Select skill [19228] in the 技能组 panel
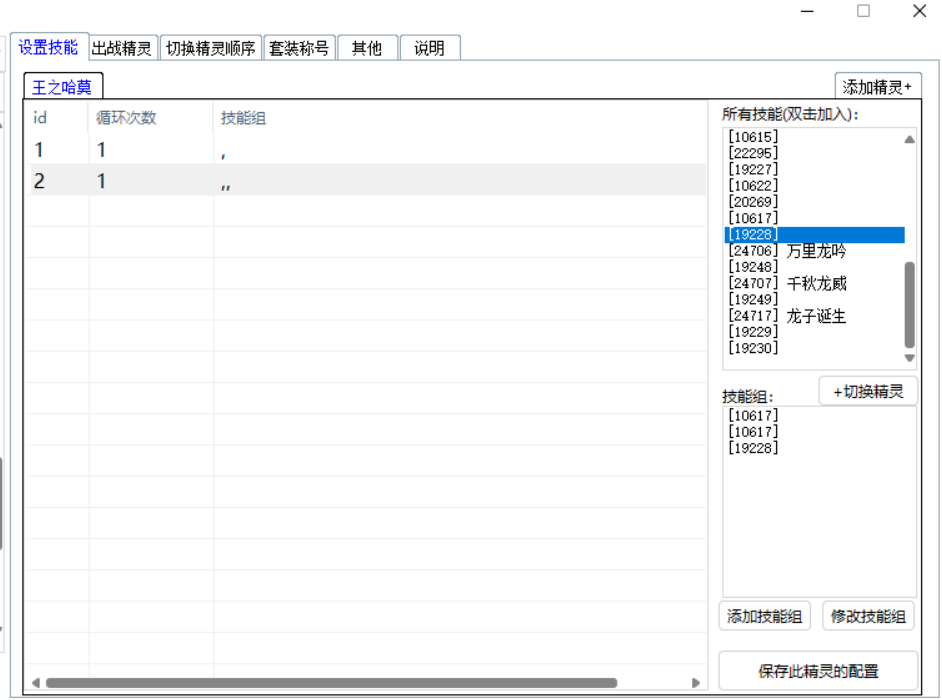The image size is (942, 700). (x=745, y=447)
